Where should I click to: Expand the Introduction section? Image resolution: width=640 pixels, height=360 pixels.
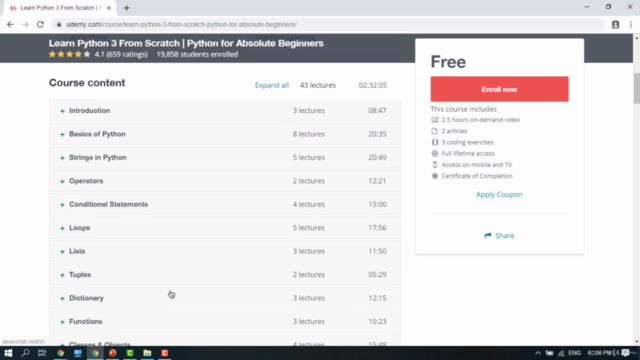(x=225, y=111)
